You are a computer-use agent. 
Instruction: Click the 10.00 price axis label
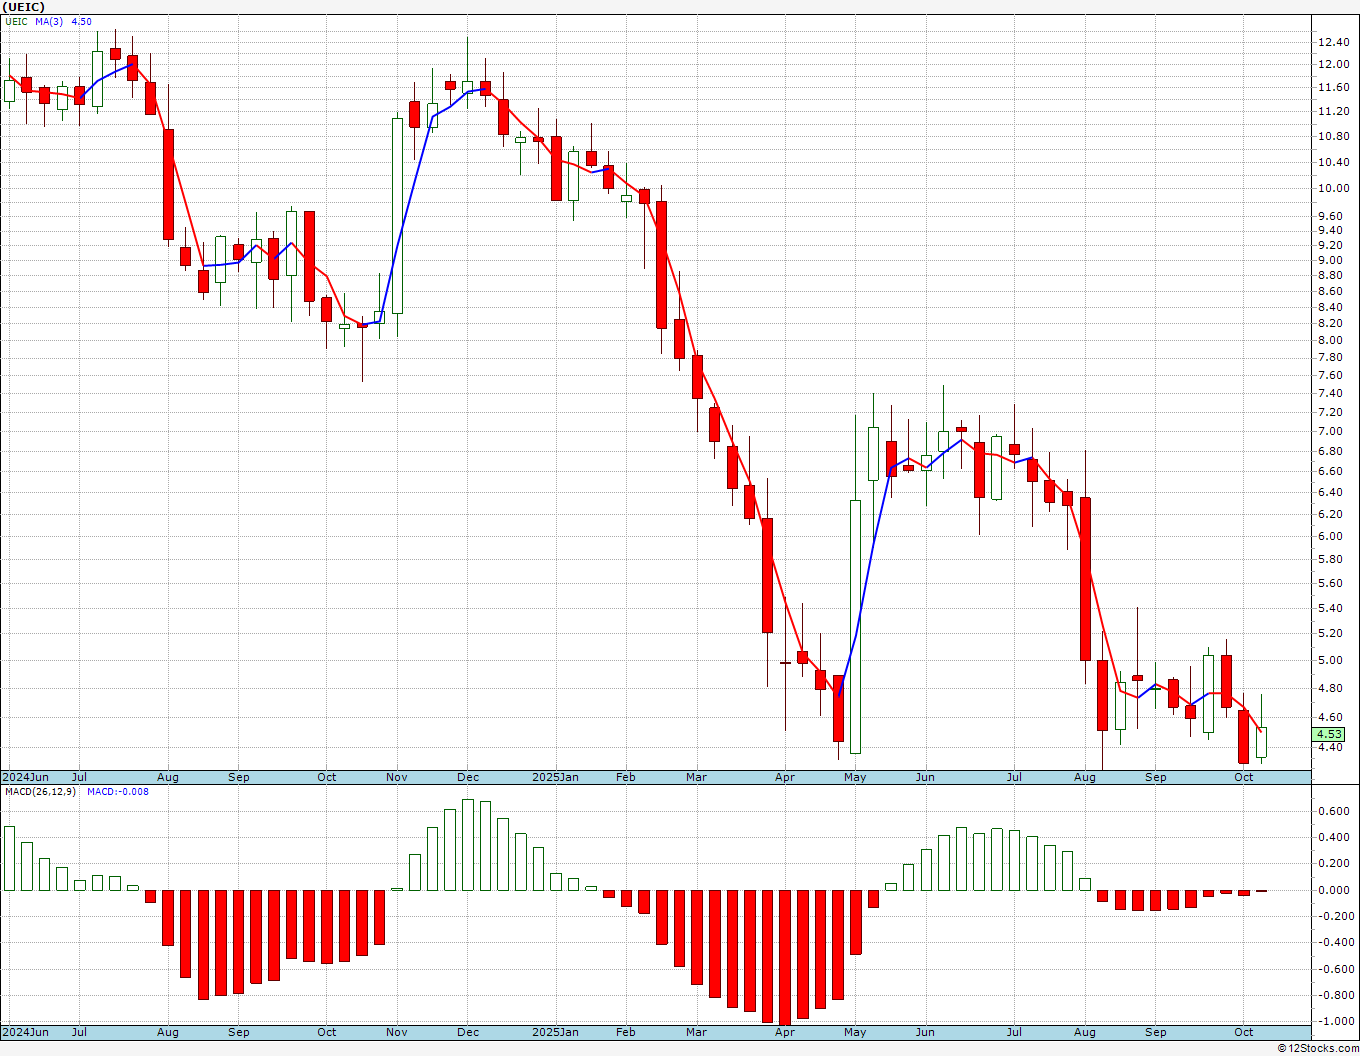[1333, 188]
